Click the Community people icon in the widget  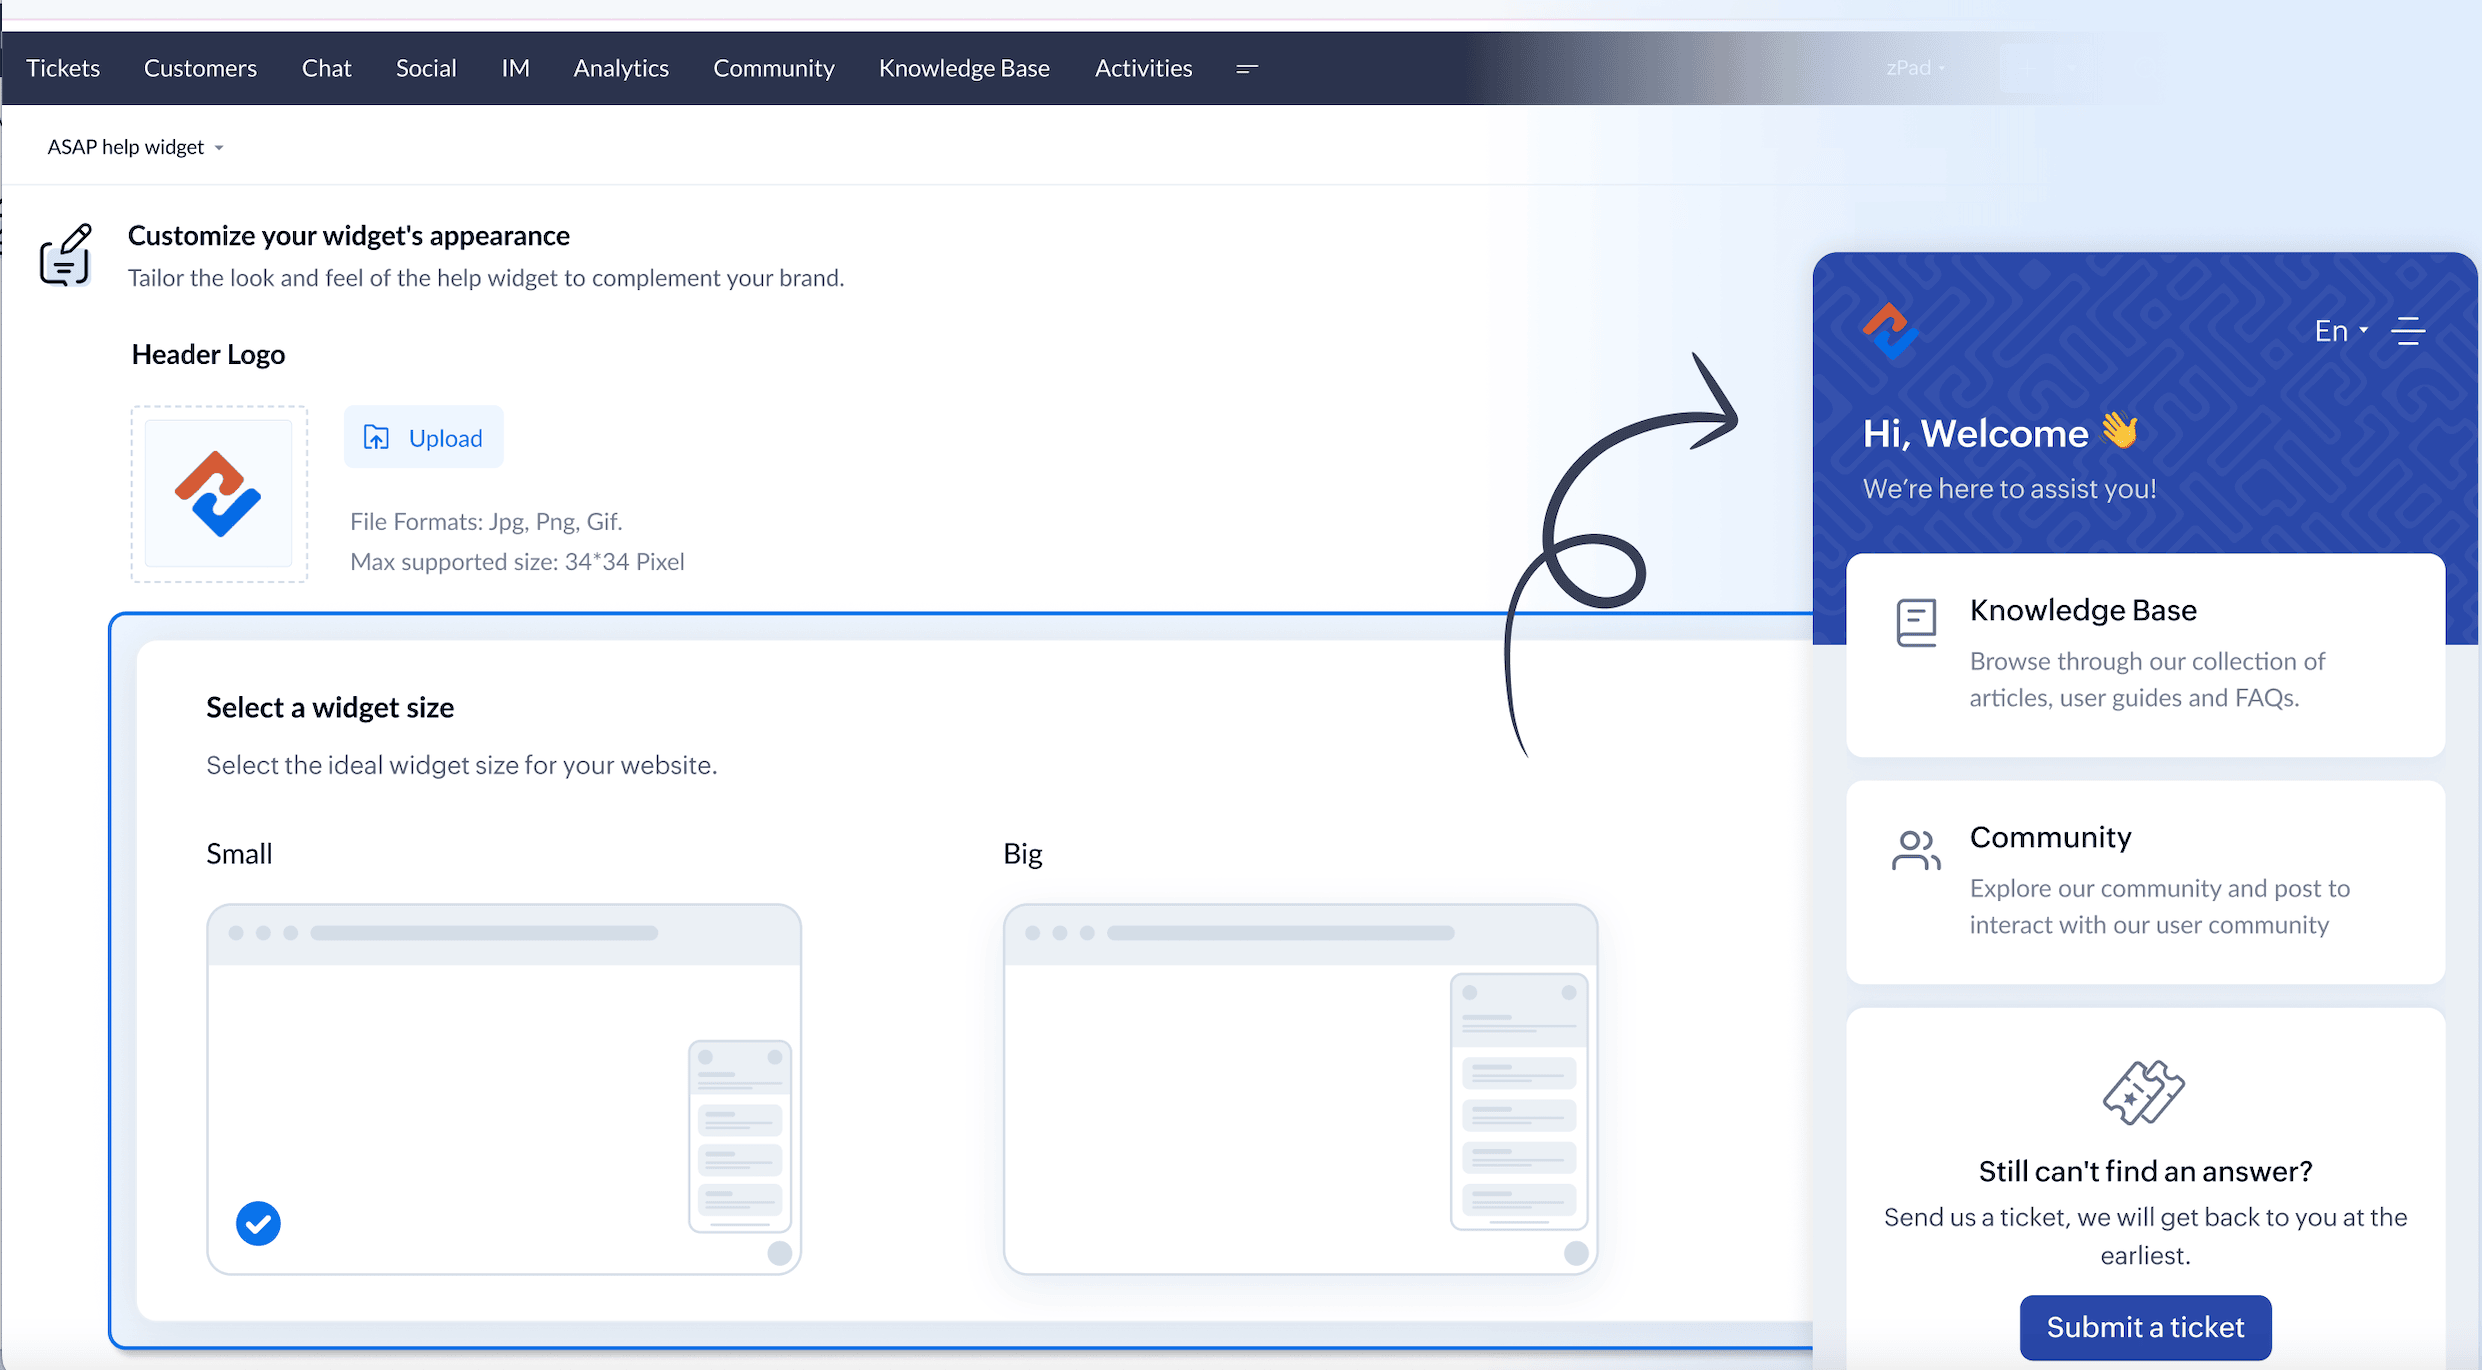tap(1915, 851)
